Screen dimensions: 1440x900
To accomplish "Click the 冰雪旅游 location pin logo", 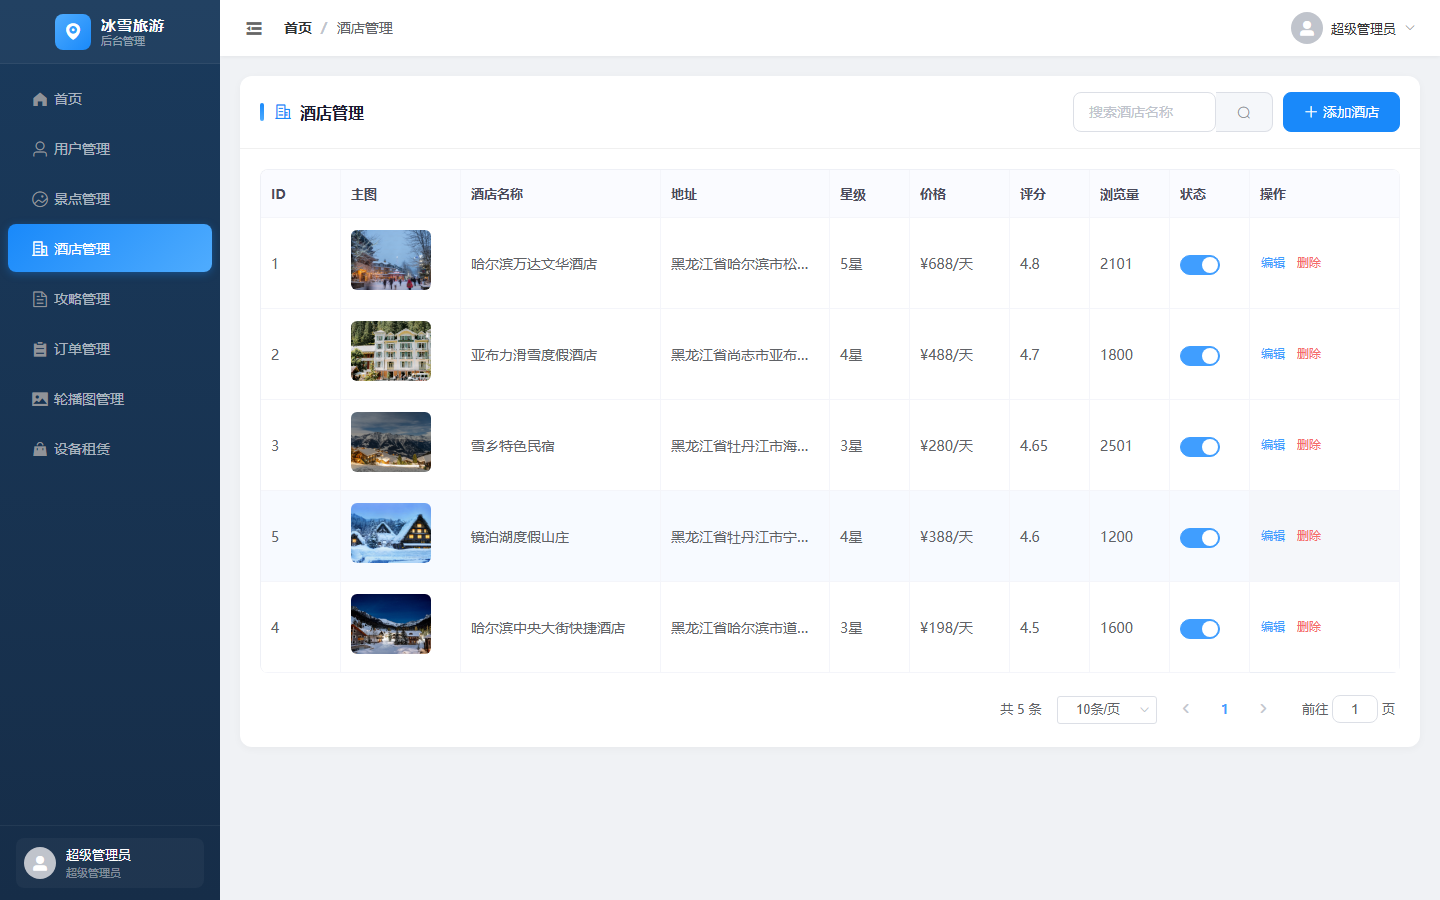I will [x=73, y=32].
